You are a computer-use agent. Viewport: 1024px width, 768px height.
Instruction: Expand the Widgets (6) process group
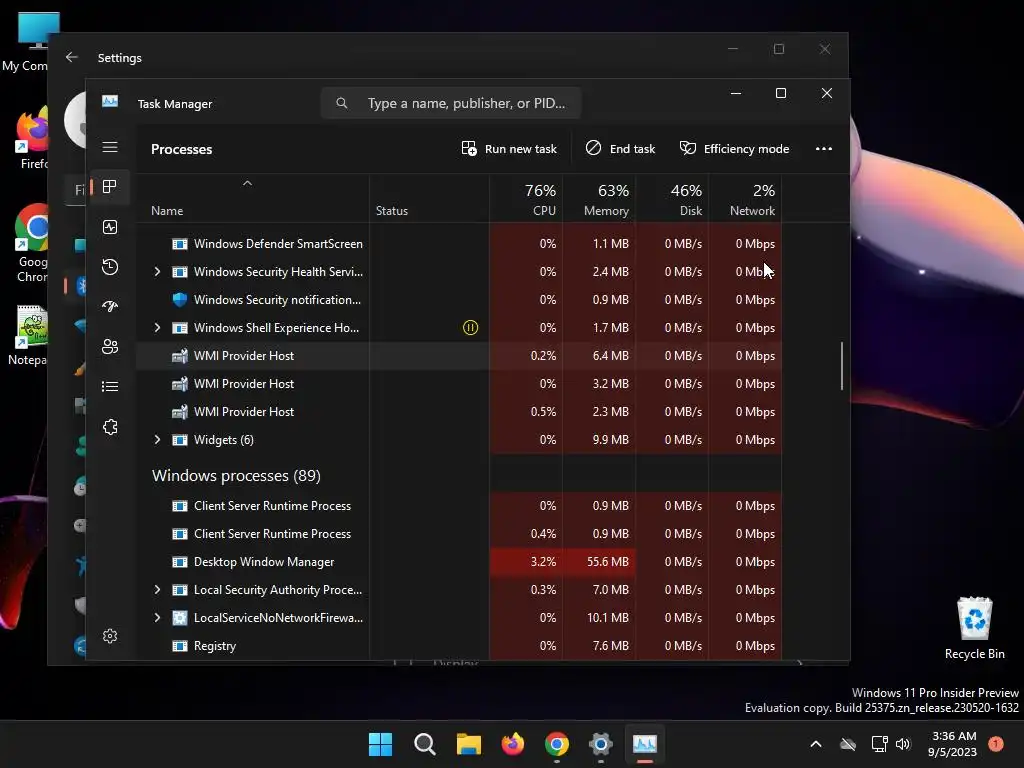click(x=157, y=440)
